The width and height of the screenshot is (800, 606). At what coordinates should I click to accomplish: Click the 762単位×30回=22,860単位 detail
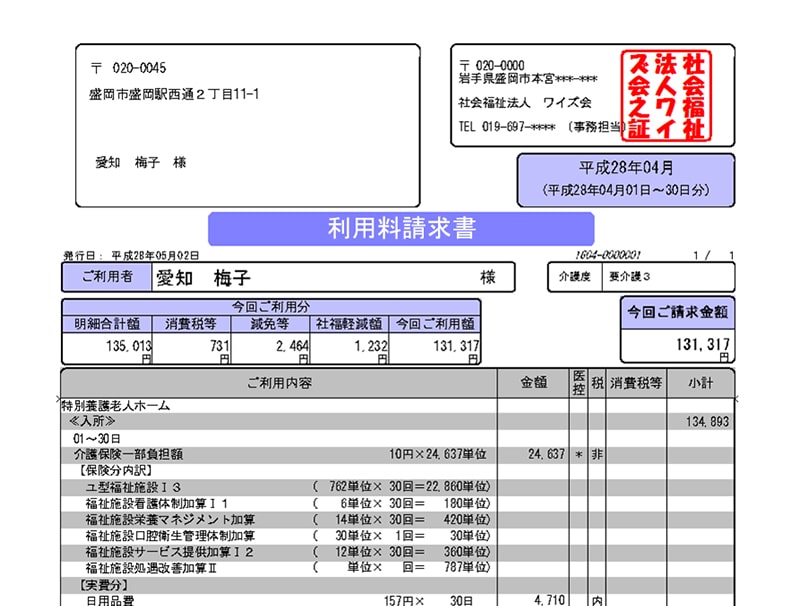click(402, 487)
